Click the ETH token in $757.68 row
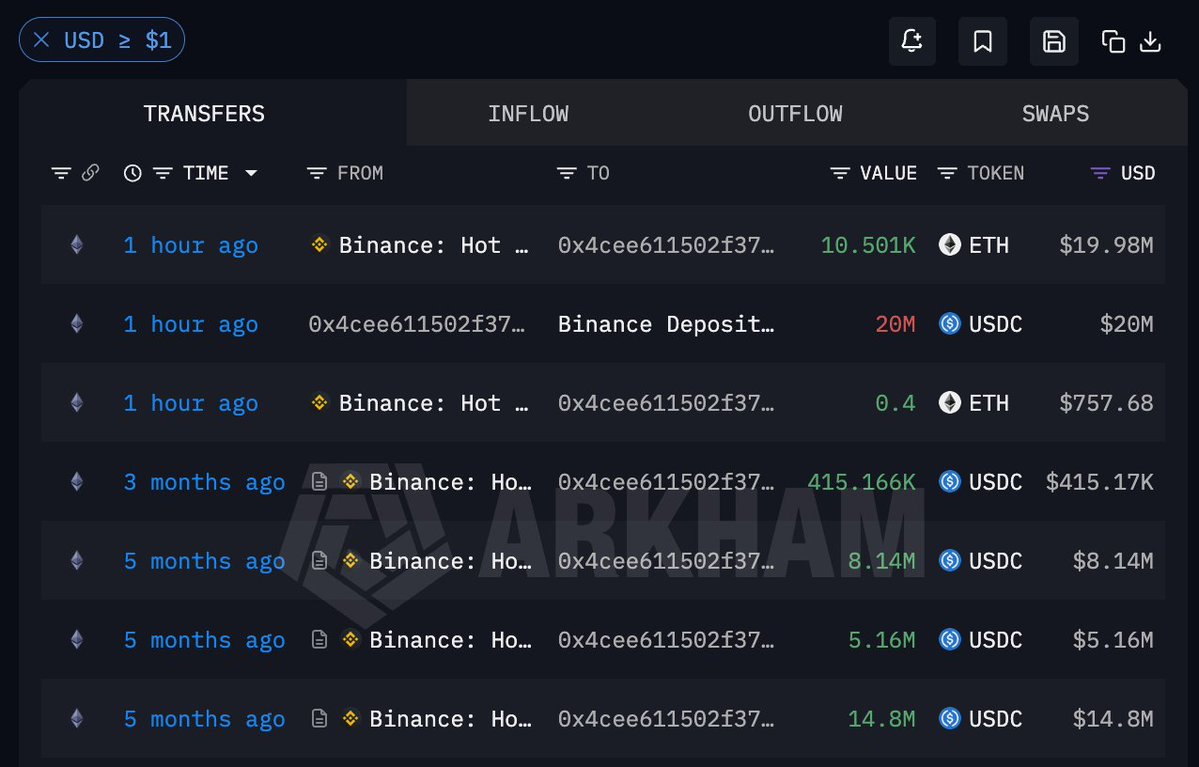 tap(973, 403)
